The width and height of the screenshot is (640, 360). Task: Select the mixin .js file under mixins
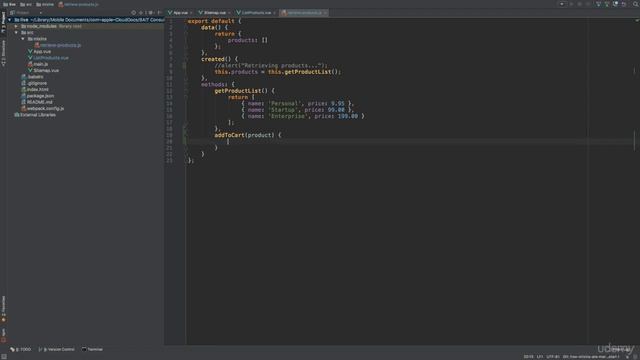tap(60, 45)
